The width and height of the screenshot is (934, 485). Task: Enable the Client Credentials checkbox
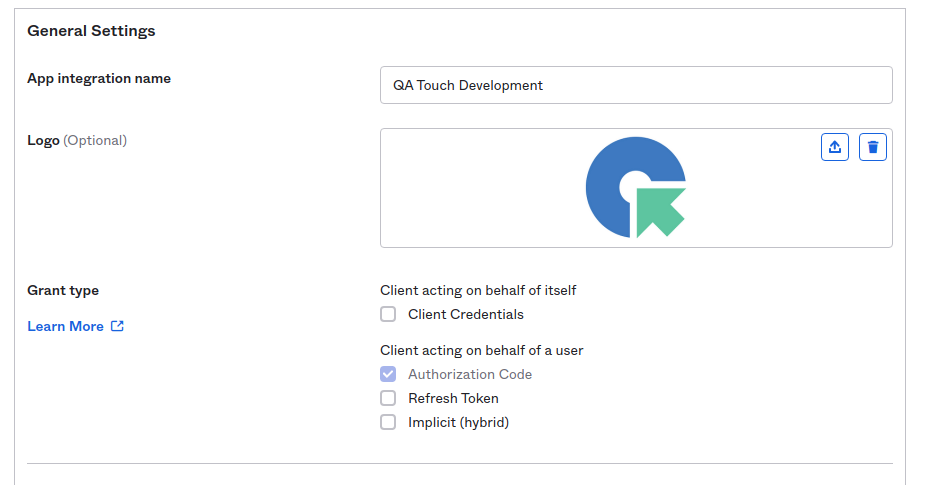388,314
